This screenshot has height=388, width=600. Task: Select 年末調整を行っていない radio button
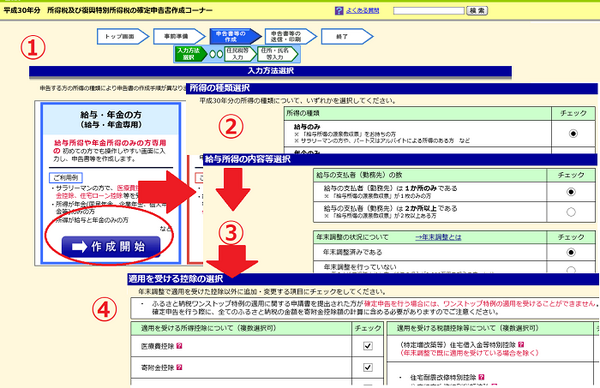pos(571,269)
